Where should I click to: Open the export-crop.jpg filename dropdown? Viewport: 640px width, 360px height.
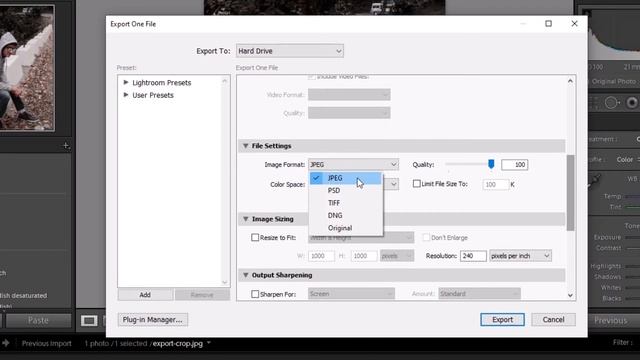[x=209, y=343]
